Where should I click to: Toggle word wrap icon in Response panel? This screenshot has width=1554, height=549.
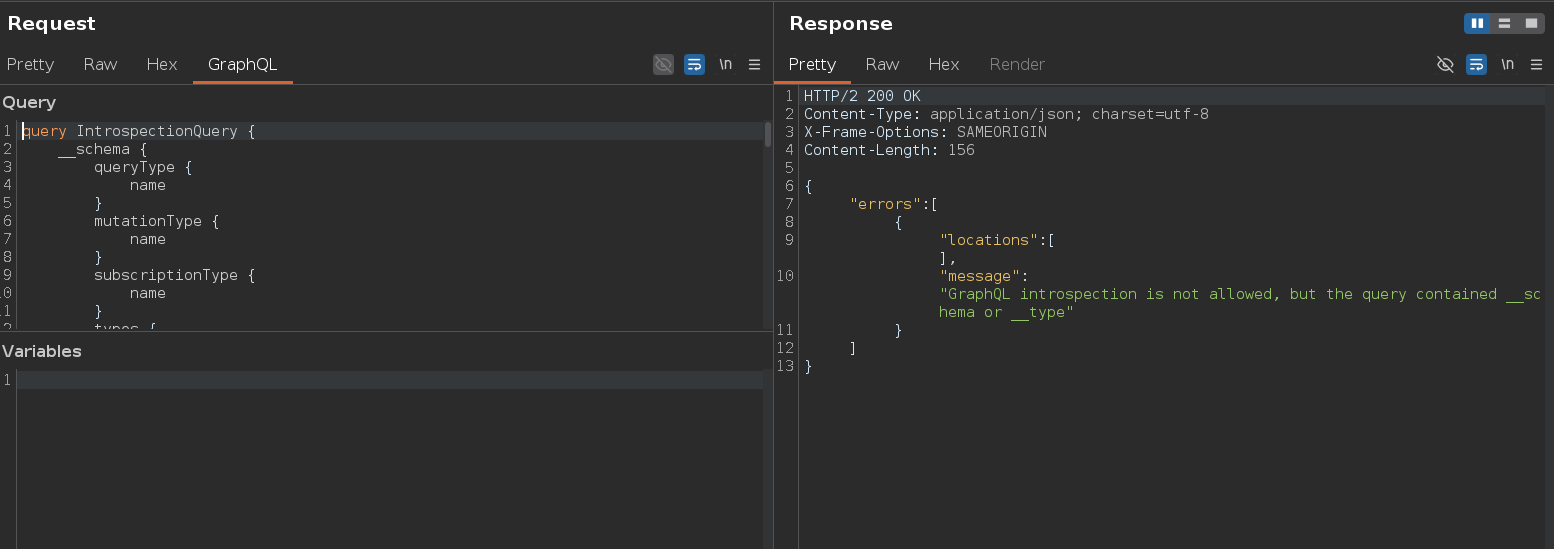(1476, 64)
